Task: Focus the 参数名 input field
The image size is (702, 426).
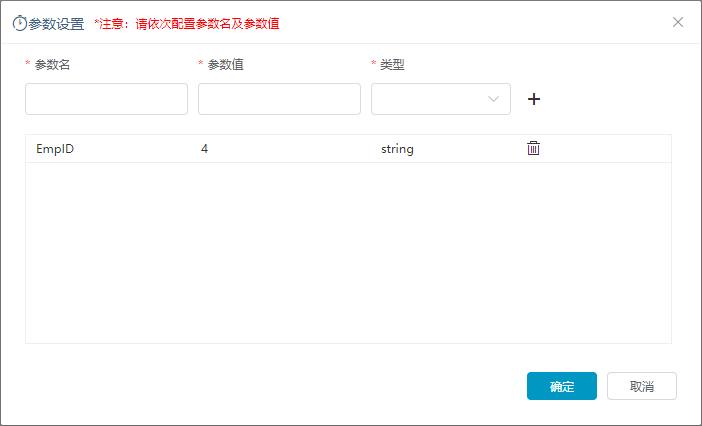Action: pos(107,99)
